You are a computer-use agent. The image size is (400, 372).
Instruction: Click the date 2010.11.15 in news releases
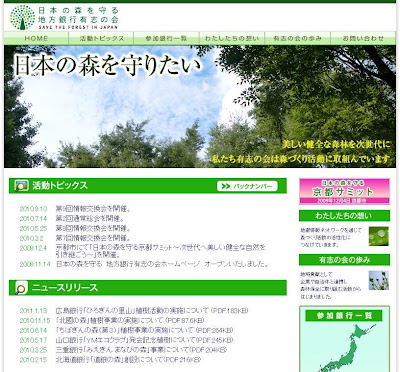click(35, 320)
